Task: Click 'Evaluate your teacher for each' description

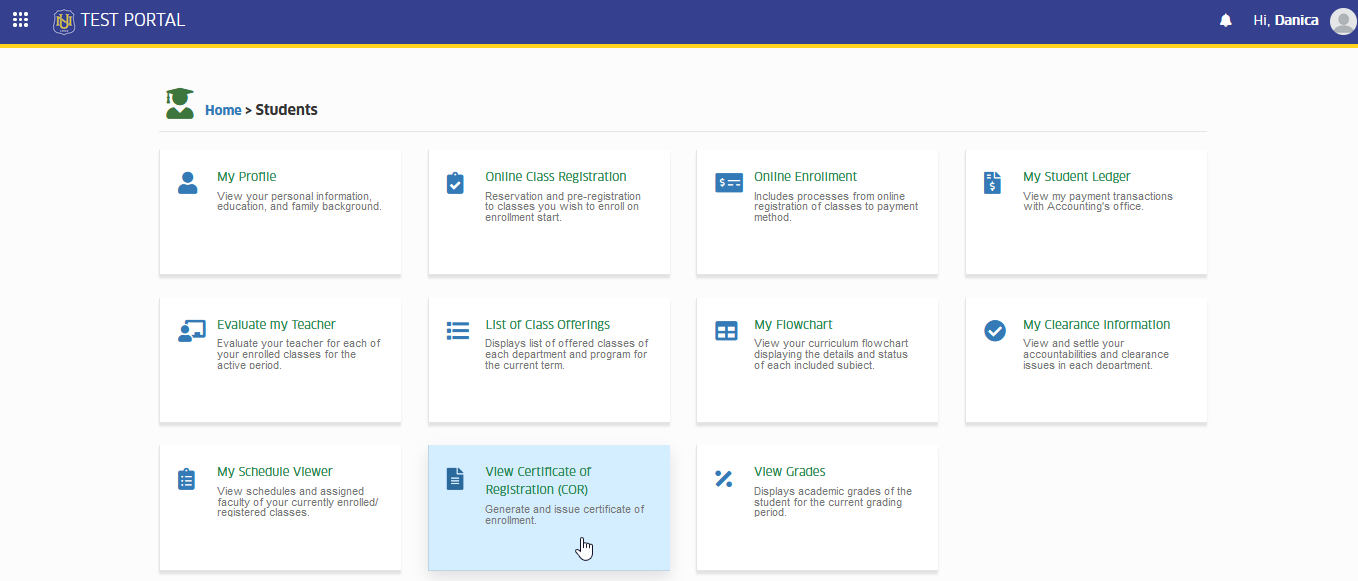Action: 299,354
